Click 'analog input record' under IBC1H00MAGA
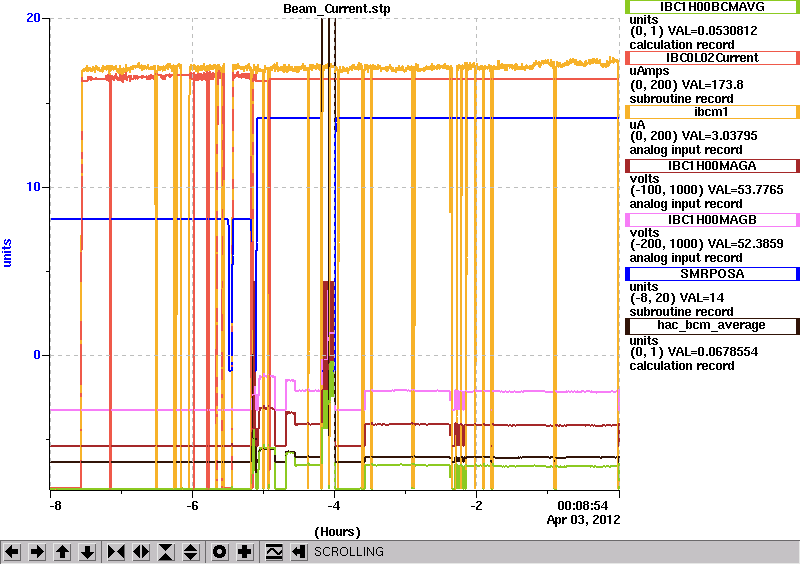Viewport: 800px width, 564px height. (686, 204)
